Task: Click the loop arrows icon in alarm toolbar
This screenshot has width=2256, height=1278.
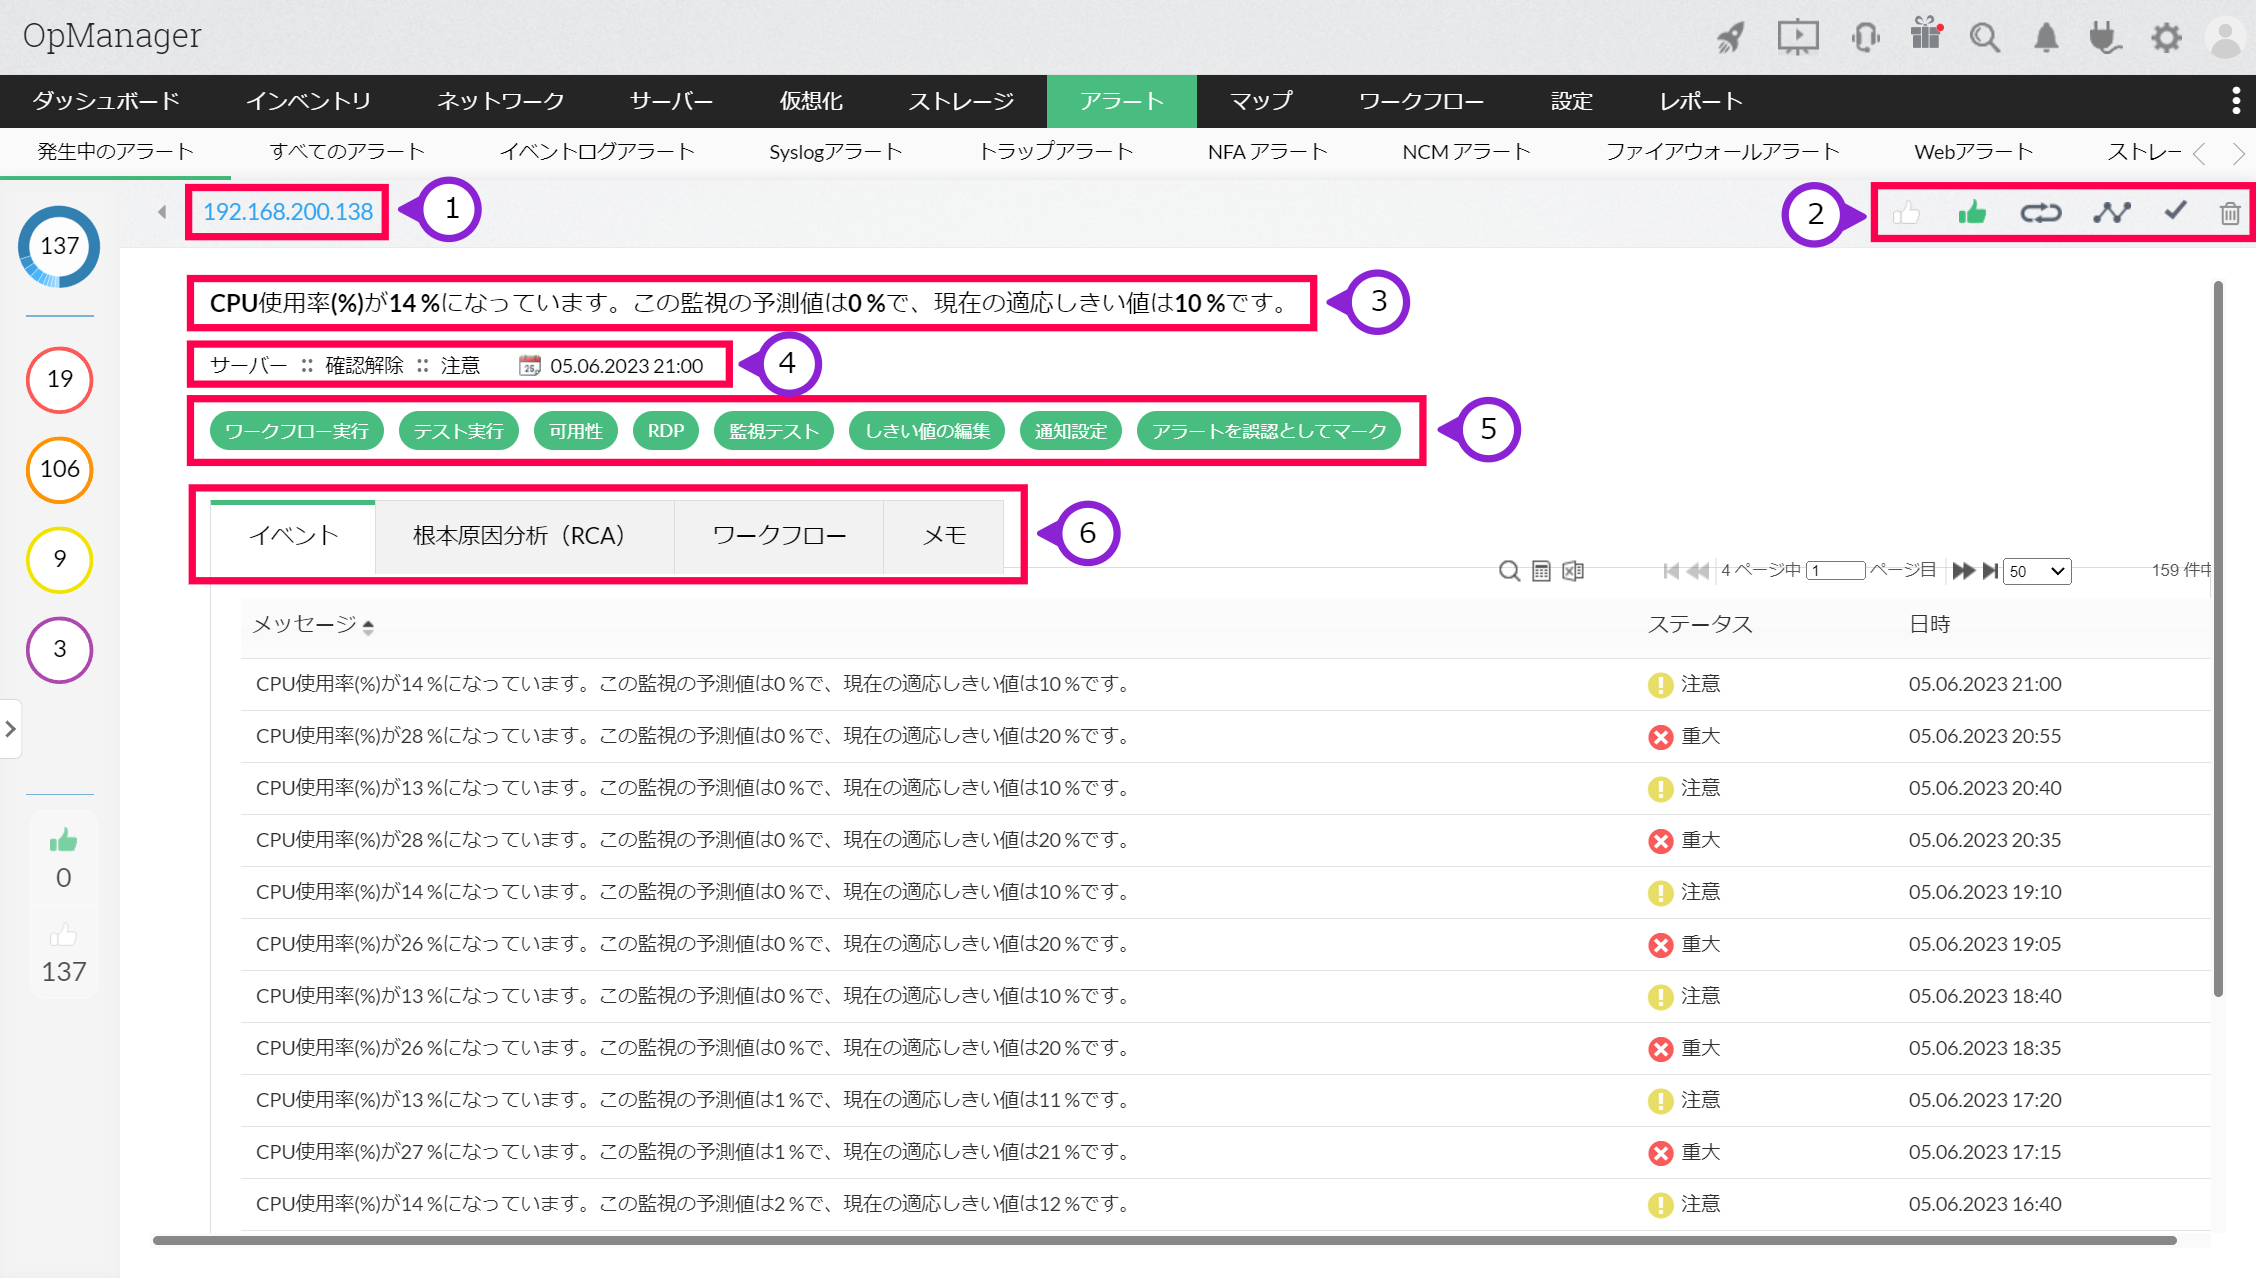Action: pyautogui.click(x=2040, y=213)
